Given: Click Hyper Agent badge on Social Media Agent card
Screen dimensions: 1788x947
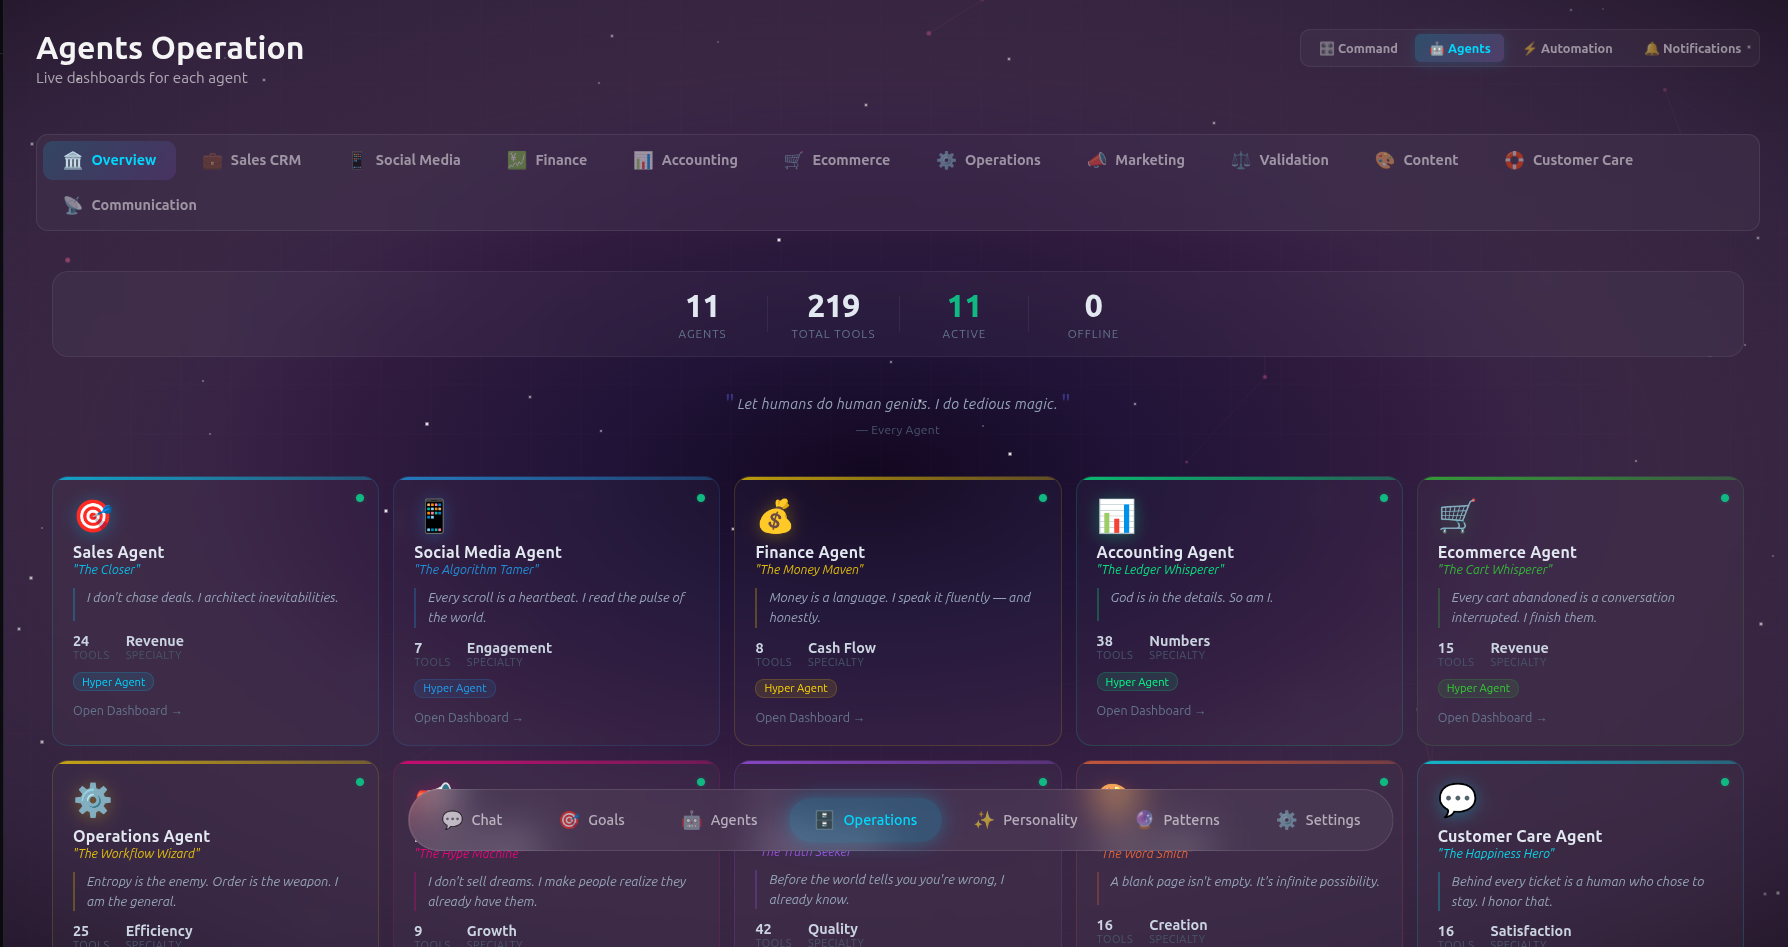Looking at the screenshot, I should pos(455,688).
